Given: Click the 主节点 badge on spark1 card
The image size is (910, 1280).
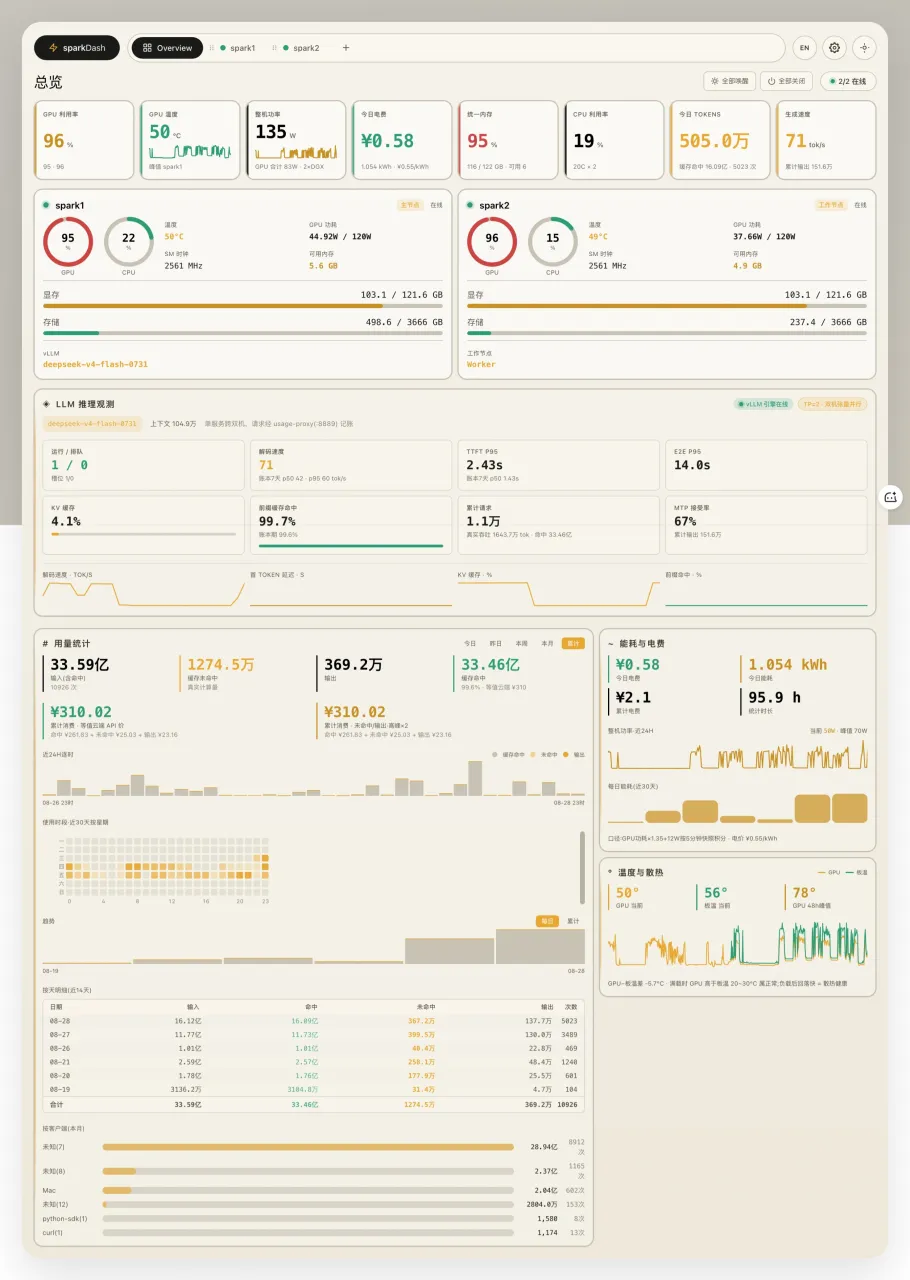Looking at the screenshot, I should coord(410,205).
